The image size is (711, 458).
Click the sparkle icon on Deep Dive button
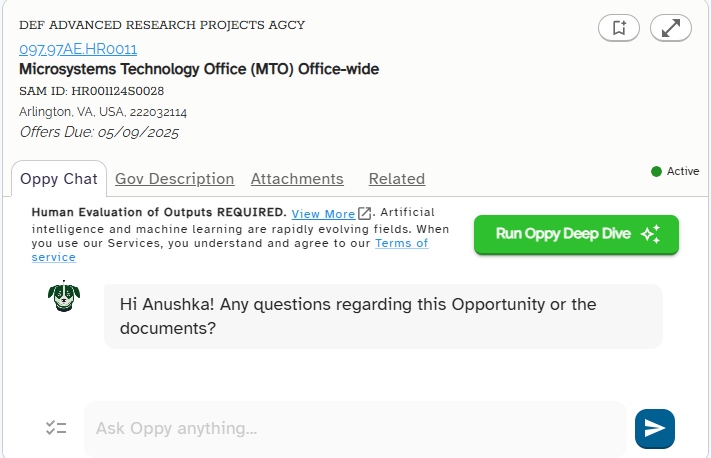click(651, 234)
